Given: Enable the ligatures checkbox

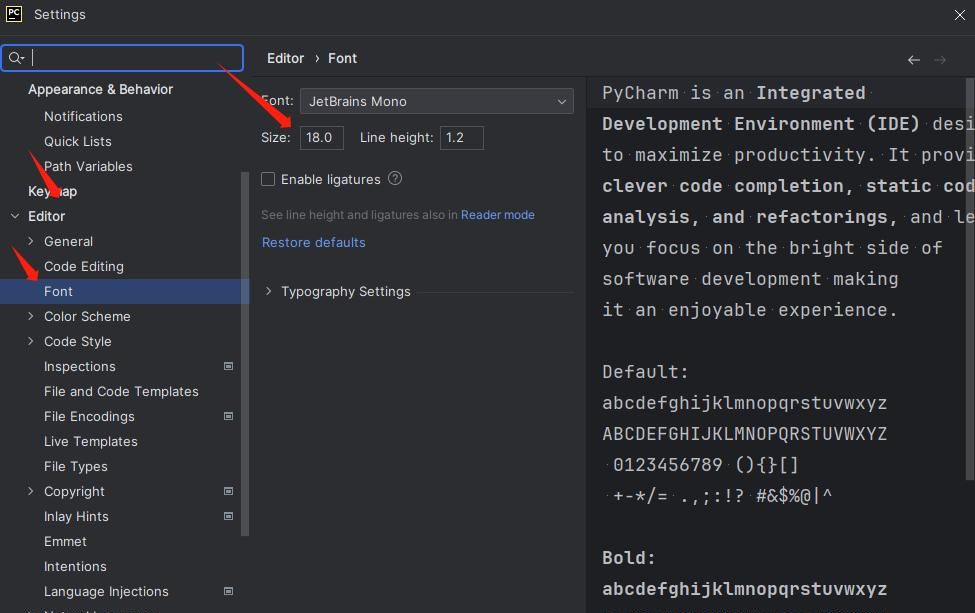Looking at the screenshot, I should [x=268, y=179].
